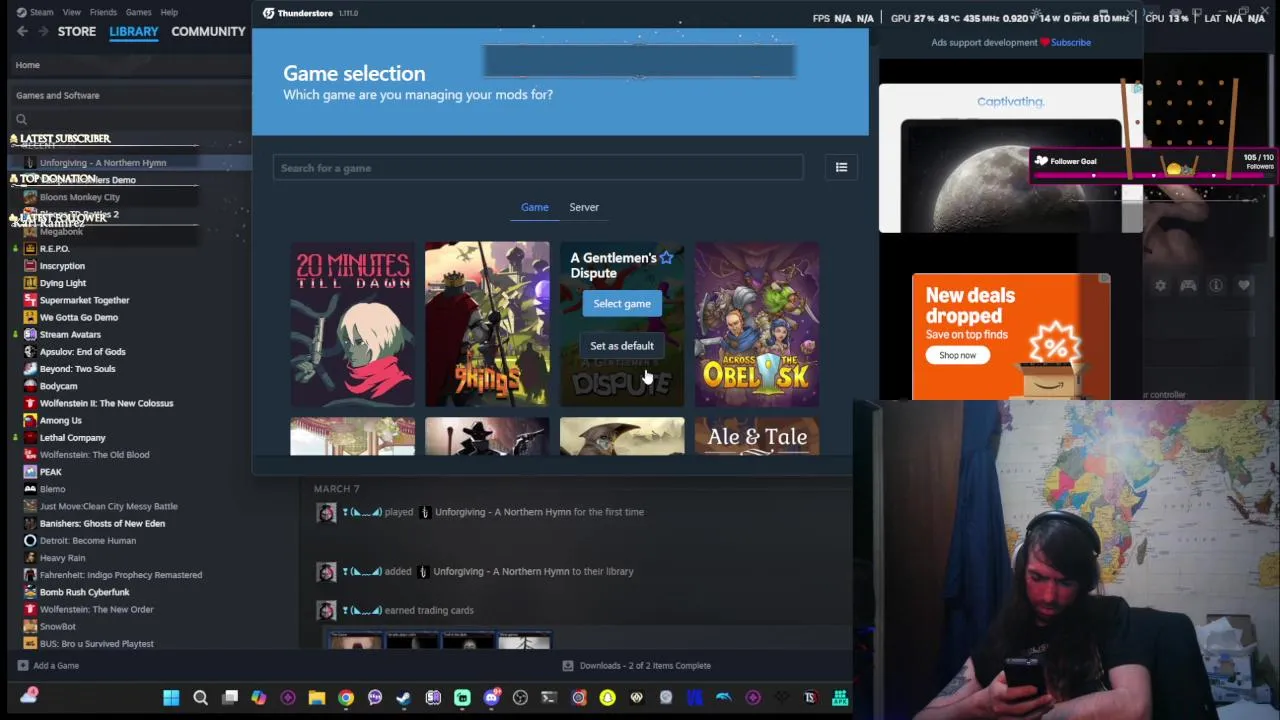
Task: Select Dying Light in library list
Action: point(62,283)
